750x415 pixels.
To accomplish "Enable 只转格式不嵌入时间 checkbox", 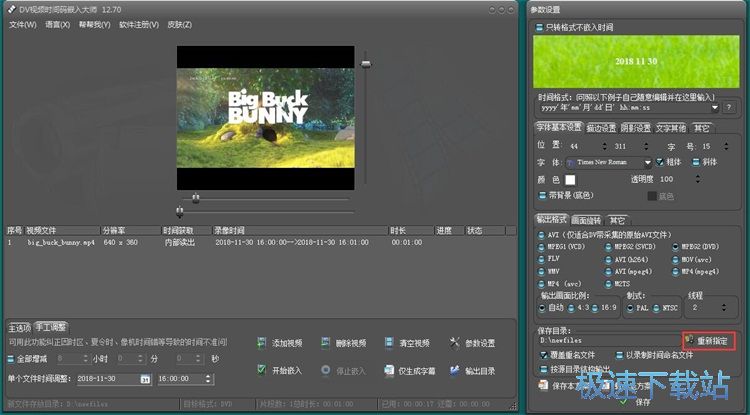I will click(x=539, y=28).
